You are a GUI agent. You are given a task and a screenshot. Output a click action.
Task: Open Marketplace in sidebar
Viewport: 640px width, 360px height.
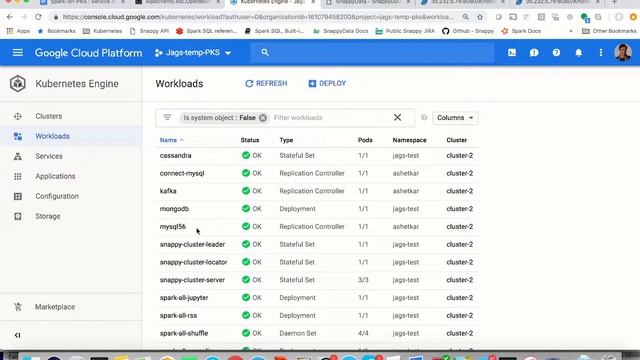click(55, 307)
